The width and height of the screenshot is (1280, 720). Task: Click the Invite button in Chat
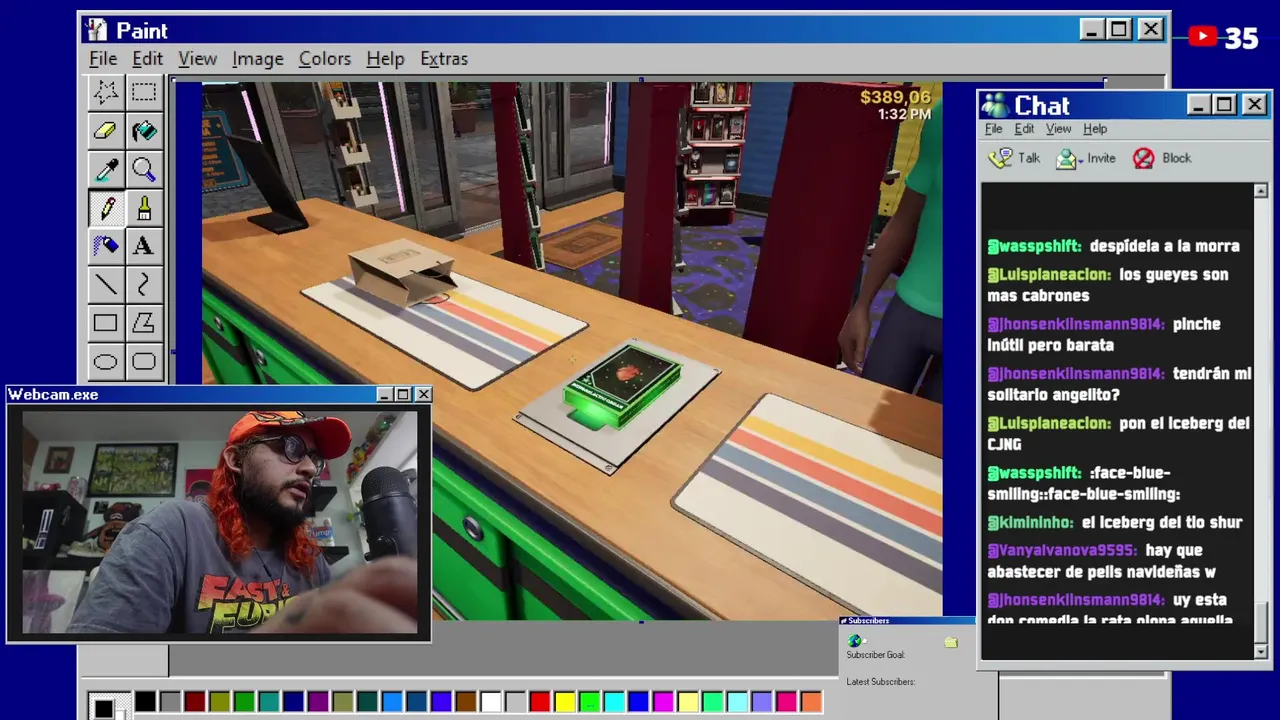click(1085, 158)
